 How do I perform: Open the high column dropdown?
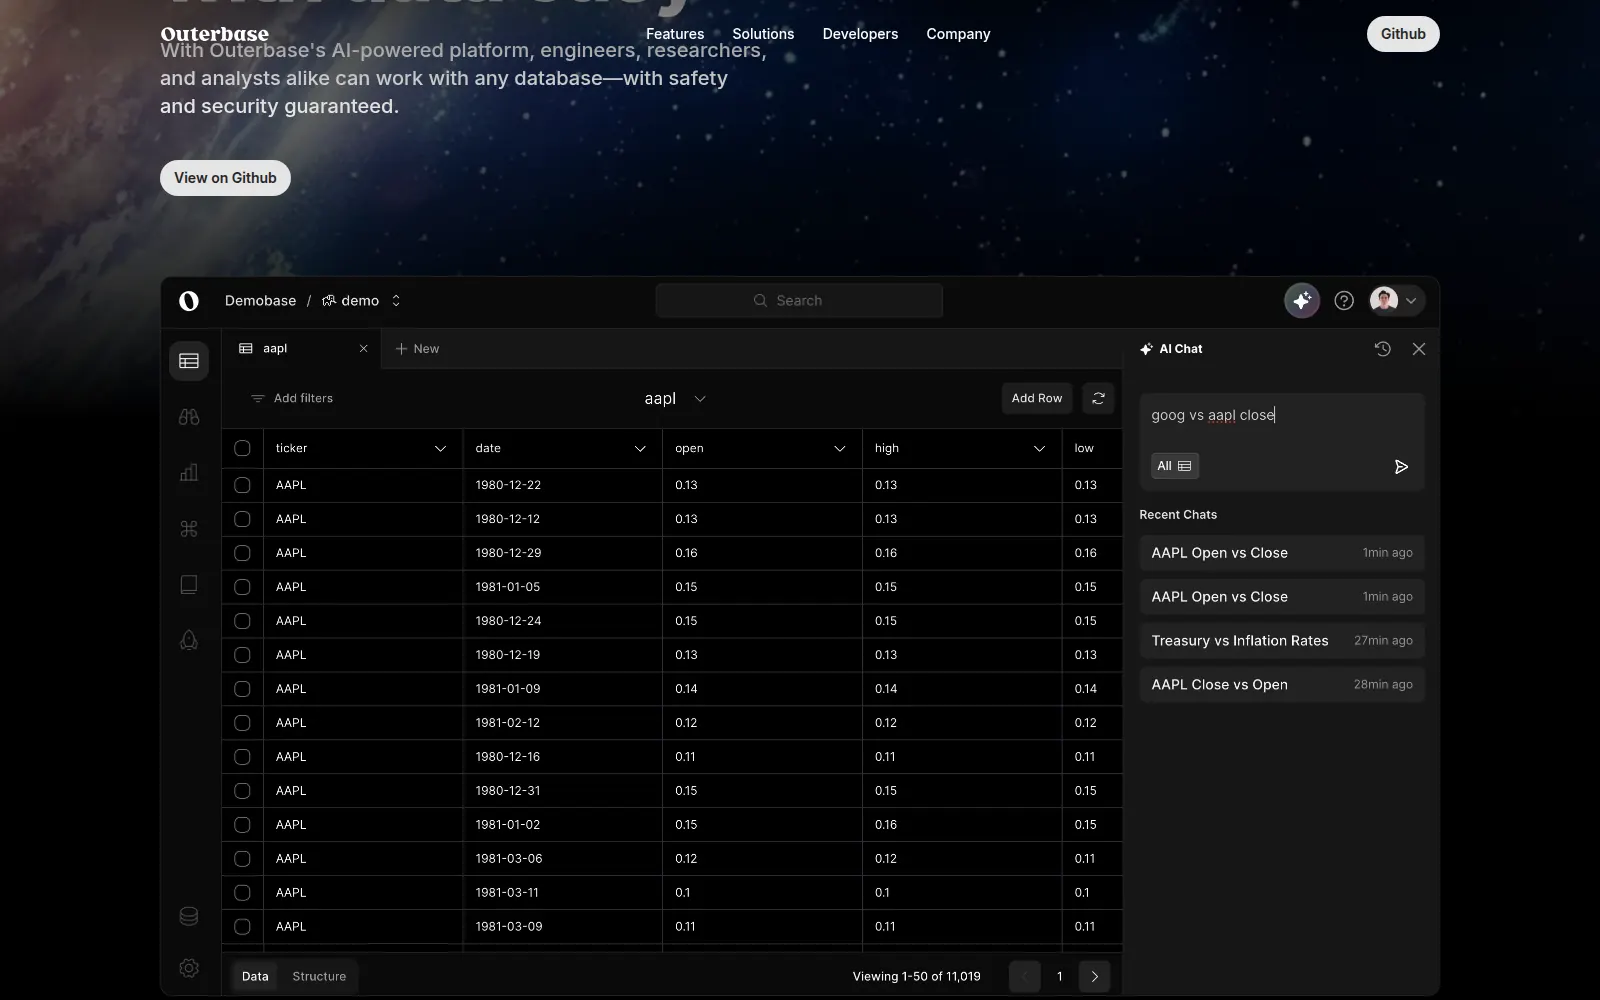[x=1040, y=448]
